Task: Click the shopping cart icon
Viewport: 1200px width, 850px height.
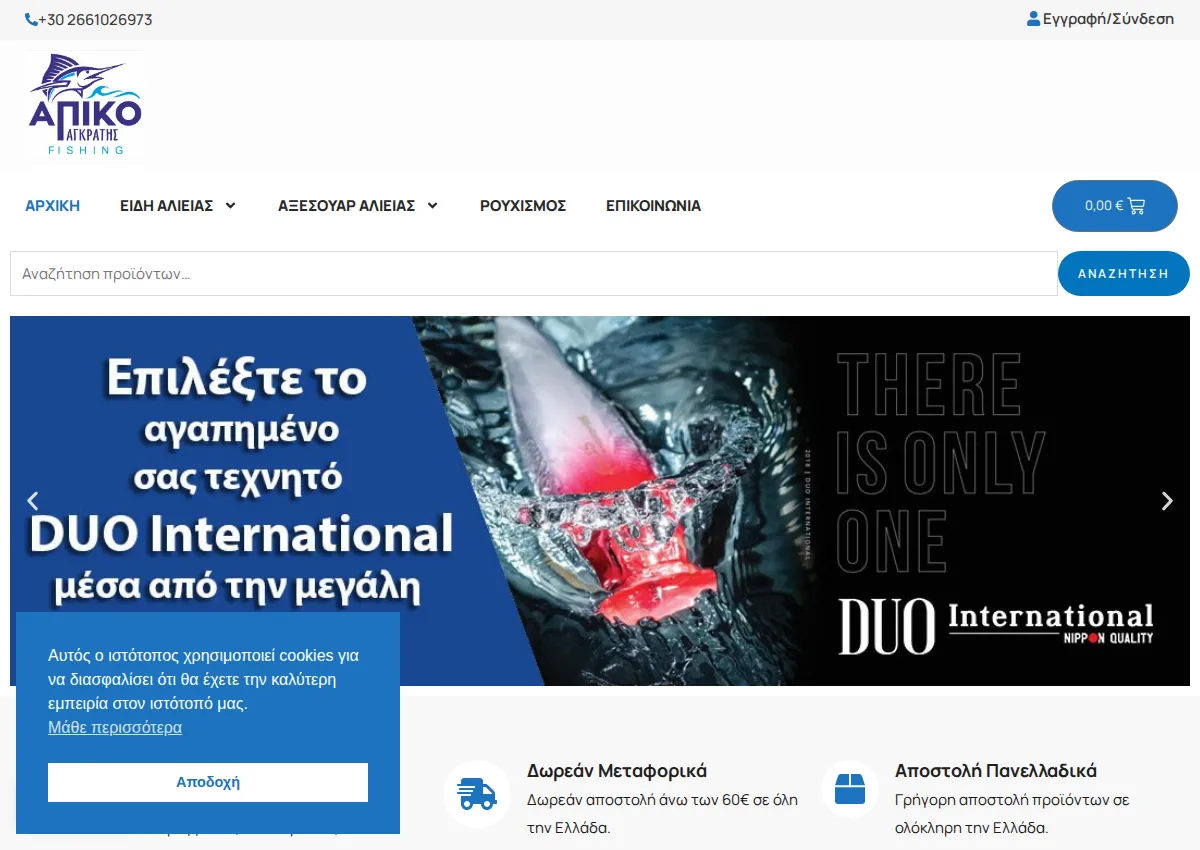Action: tap(1136, 206)
